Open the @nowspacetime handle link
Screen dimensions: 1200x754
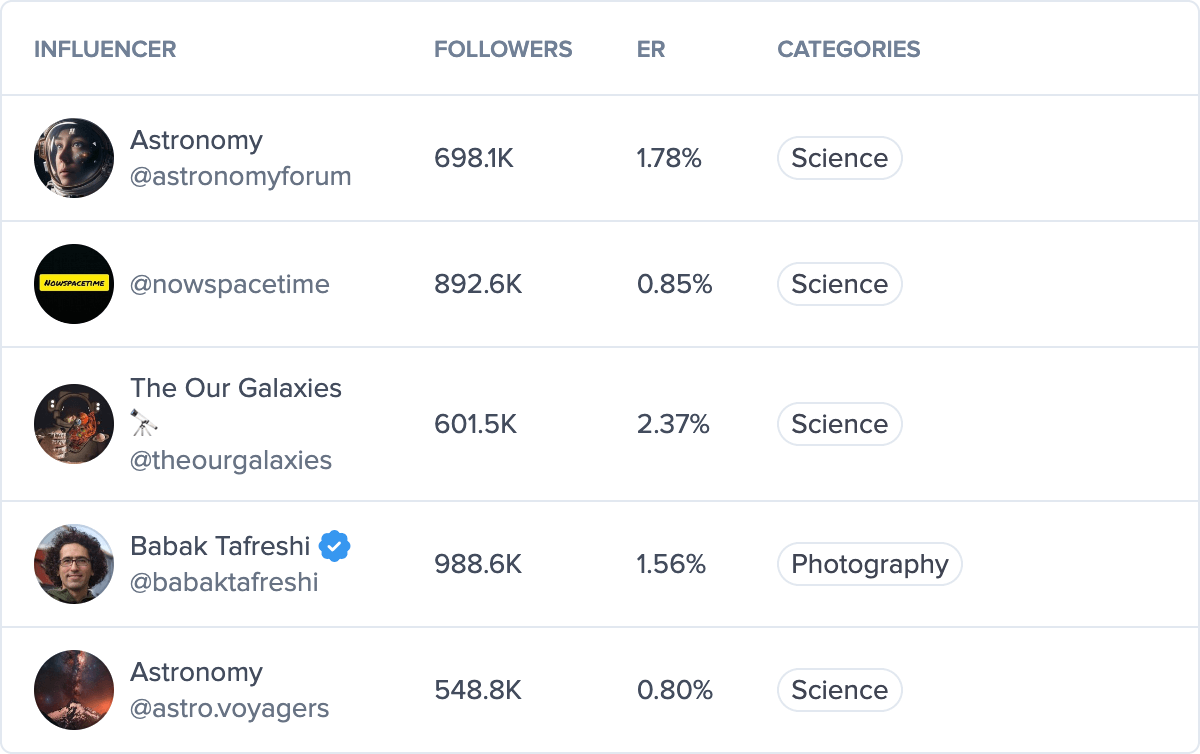pos(230,284)
